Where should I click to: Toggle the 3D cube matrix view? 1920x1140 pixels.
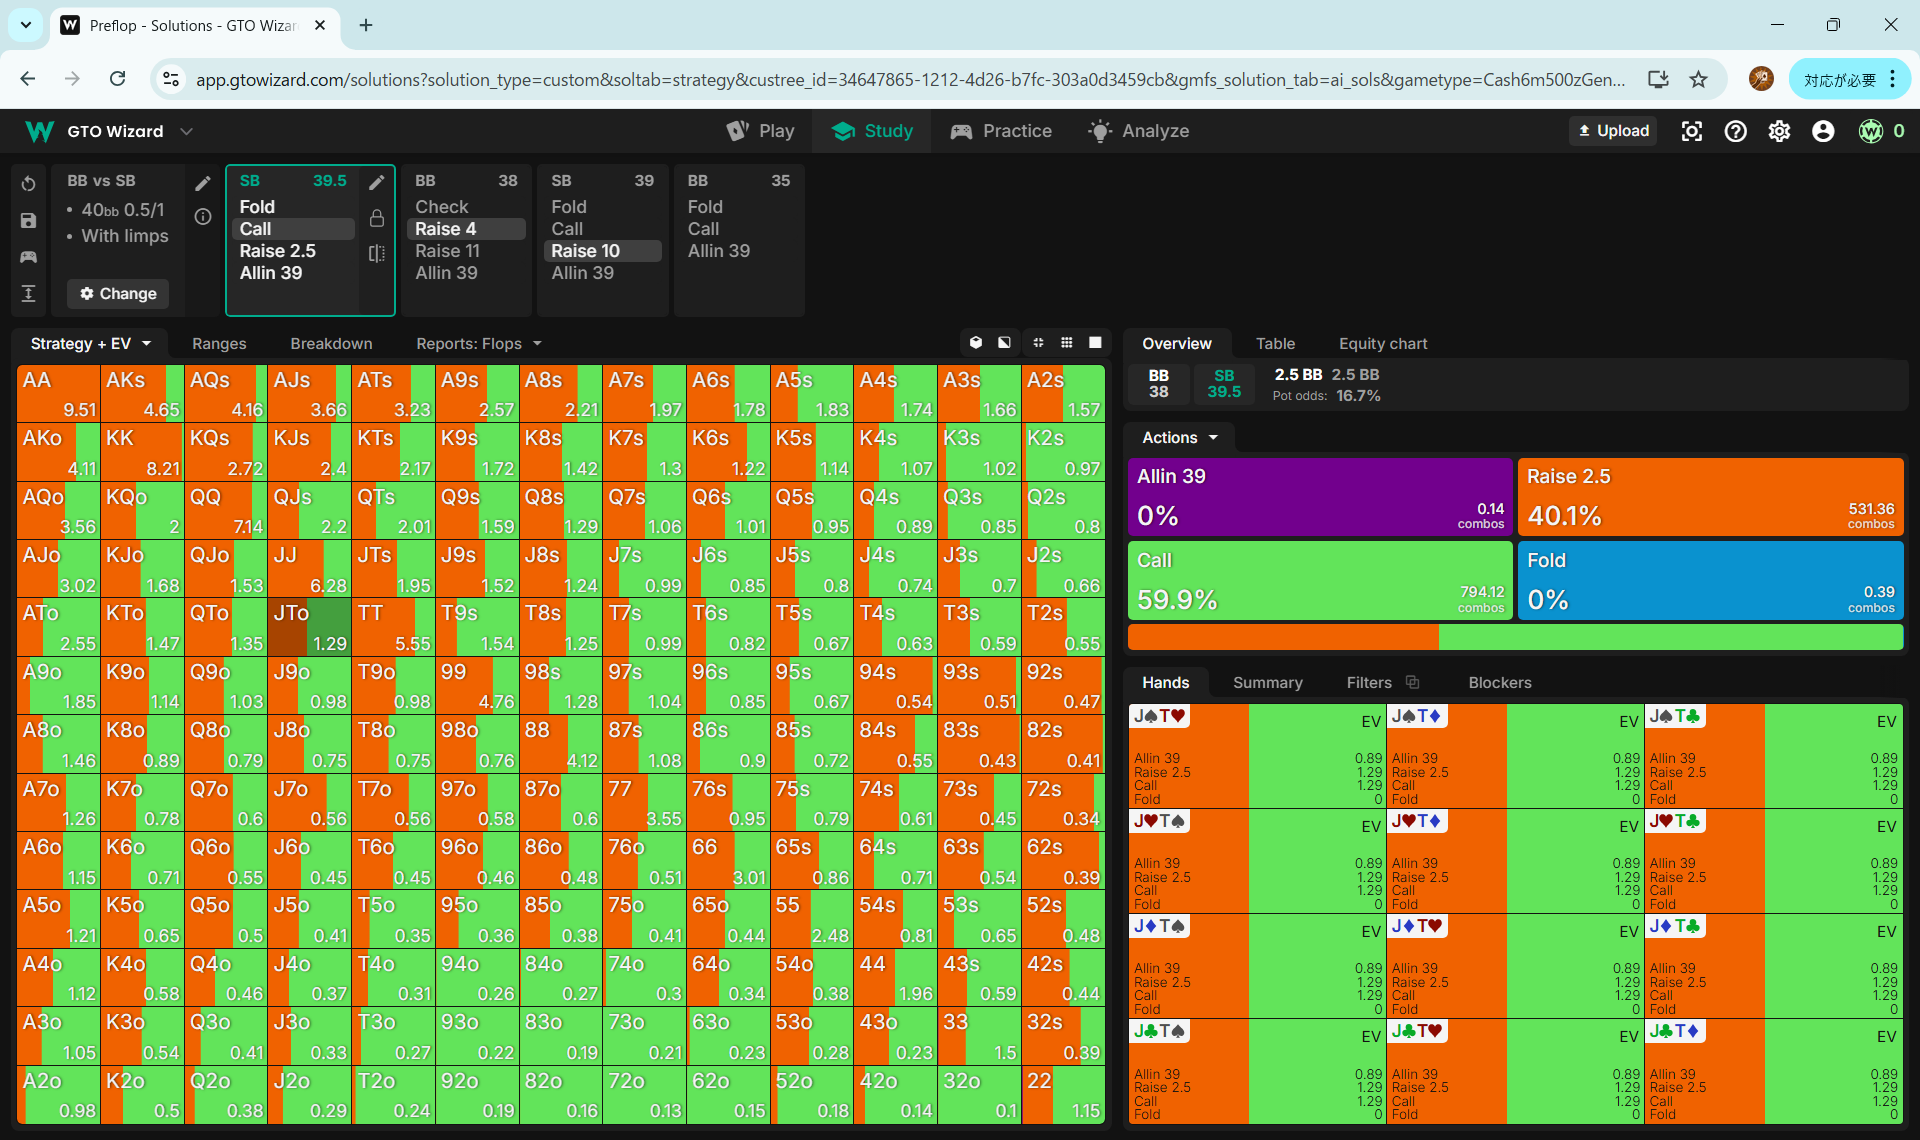pyautogui.click(x=976, y=343)
